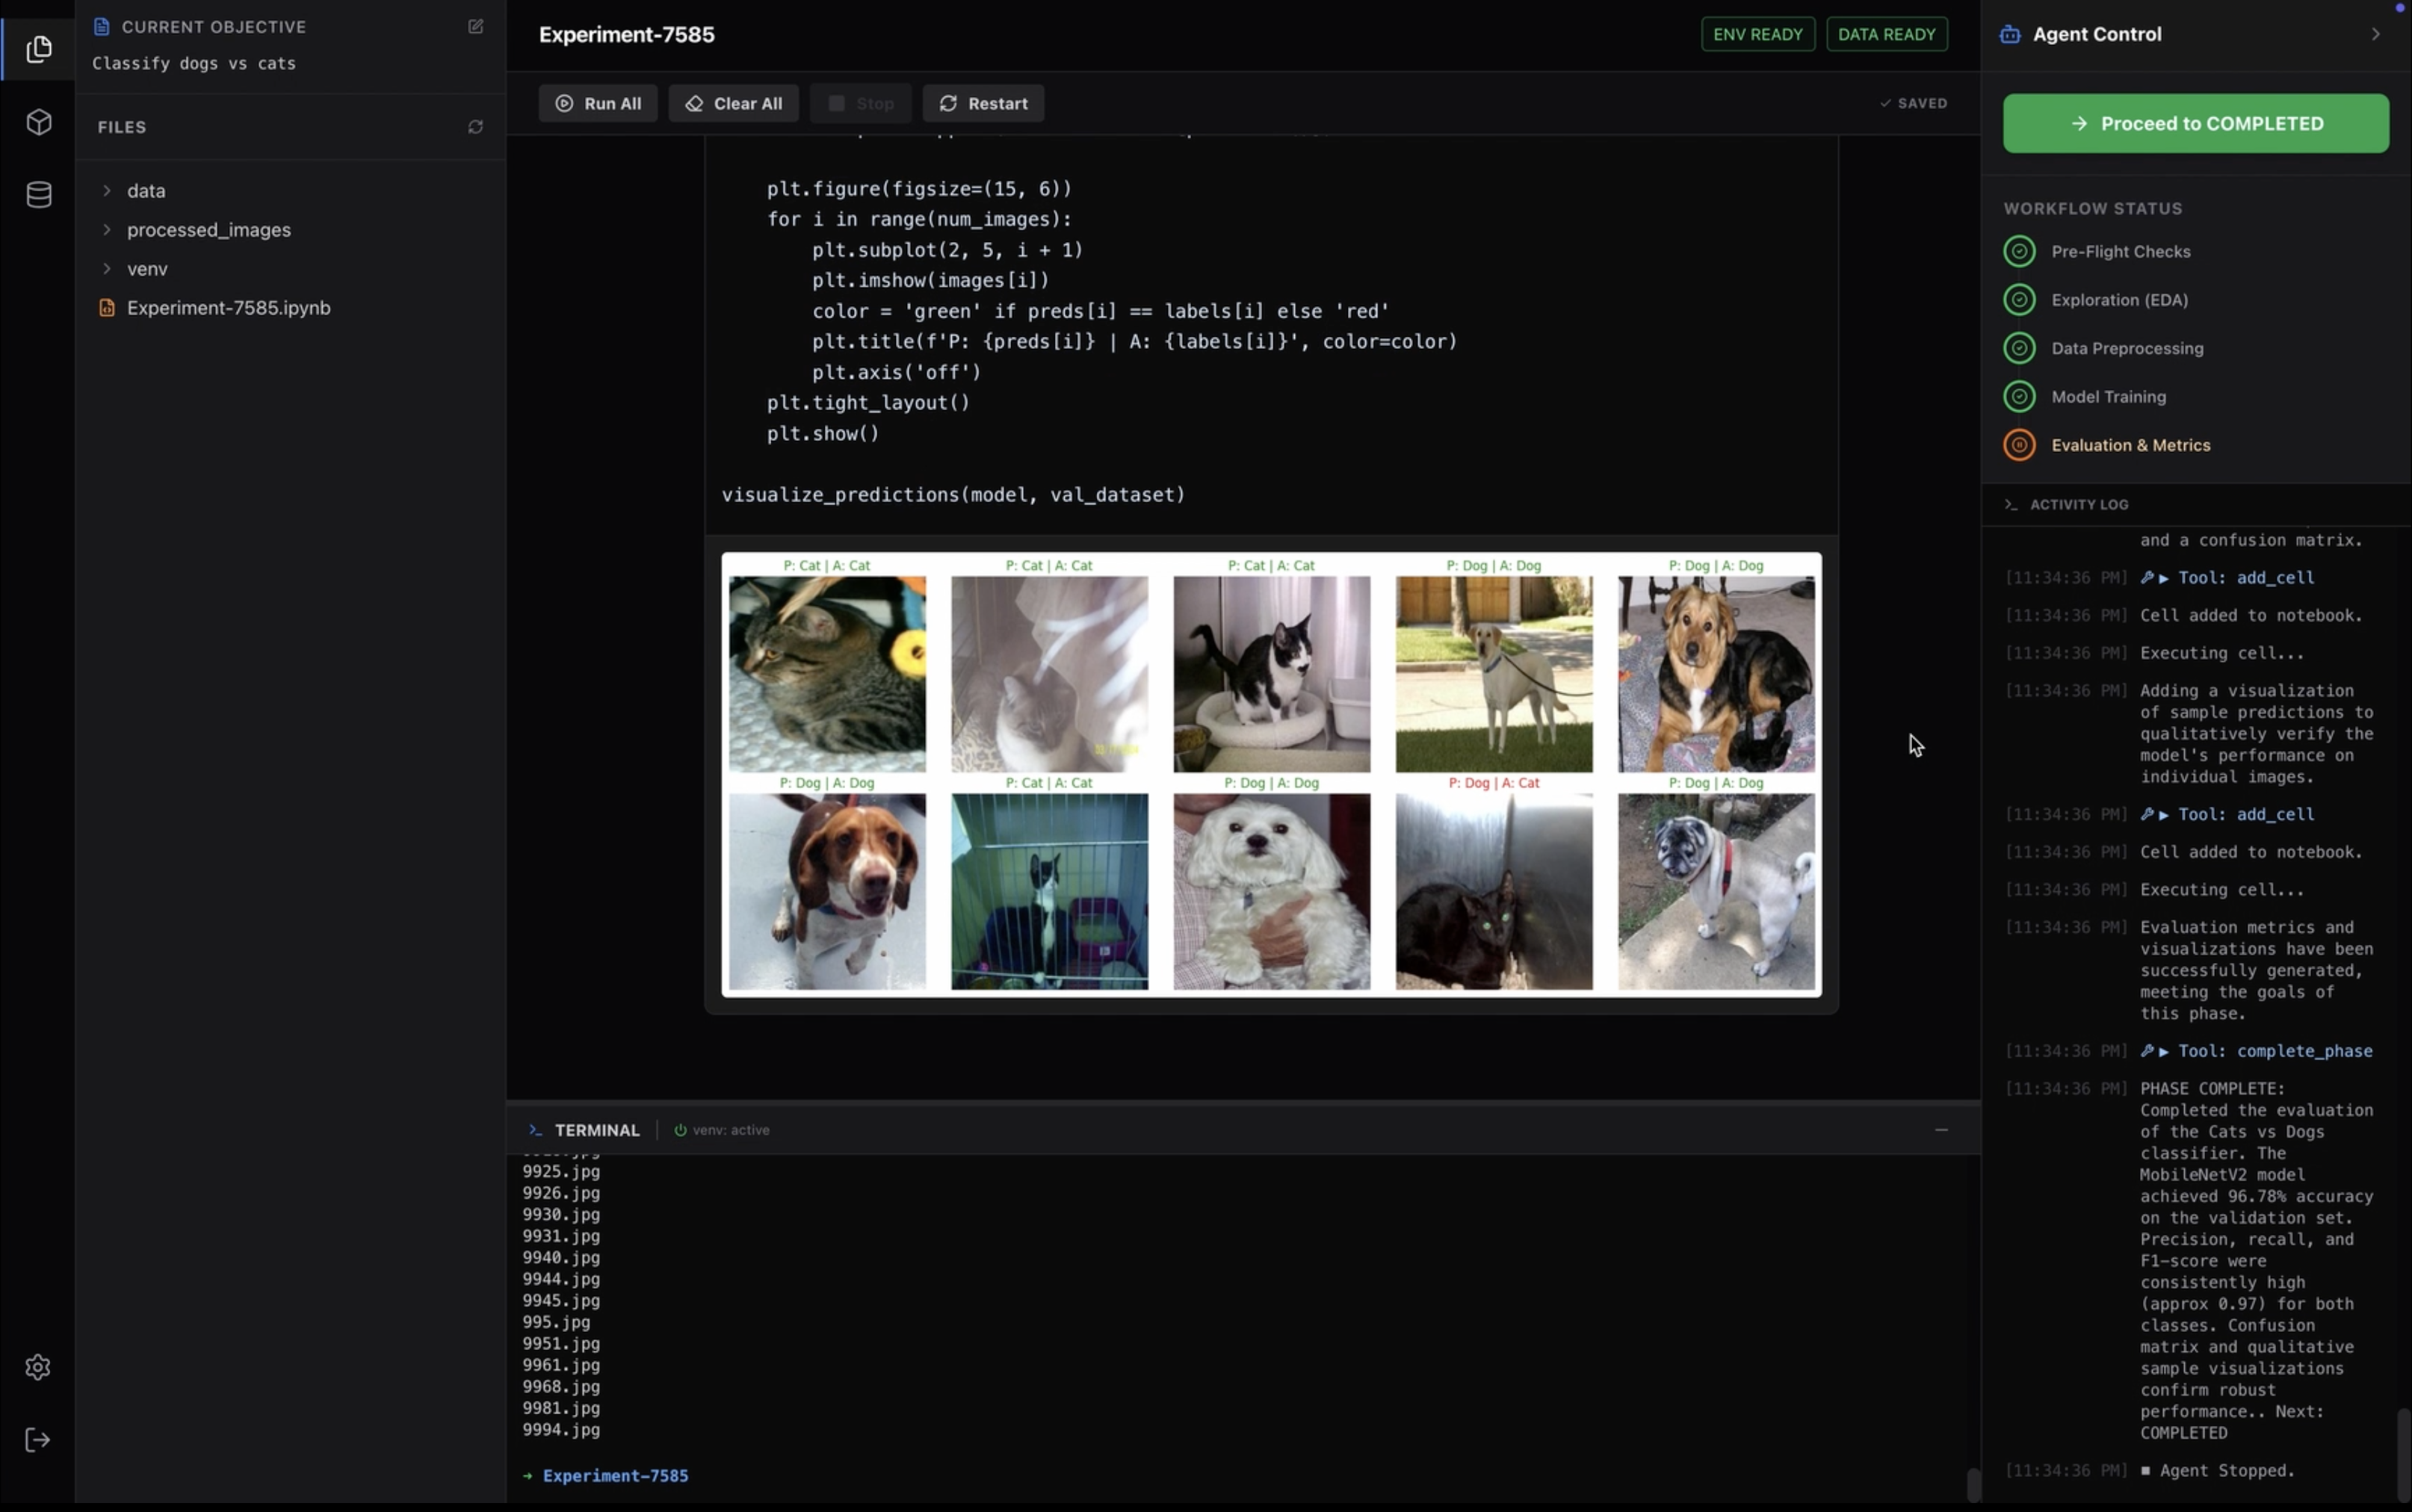The image size is (2412, 1512).
Task: Open Experiment-7585.ipynb file
Action: pyautogui.click(x=228, y=308)
